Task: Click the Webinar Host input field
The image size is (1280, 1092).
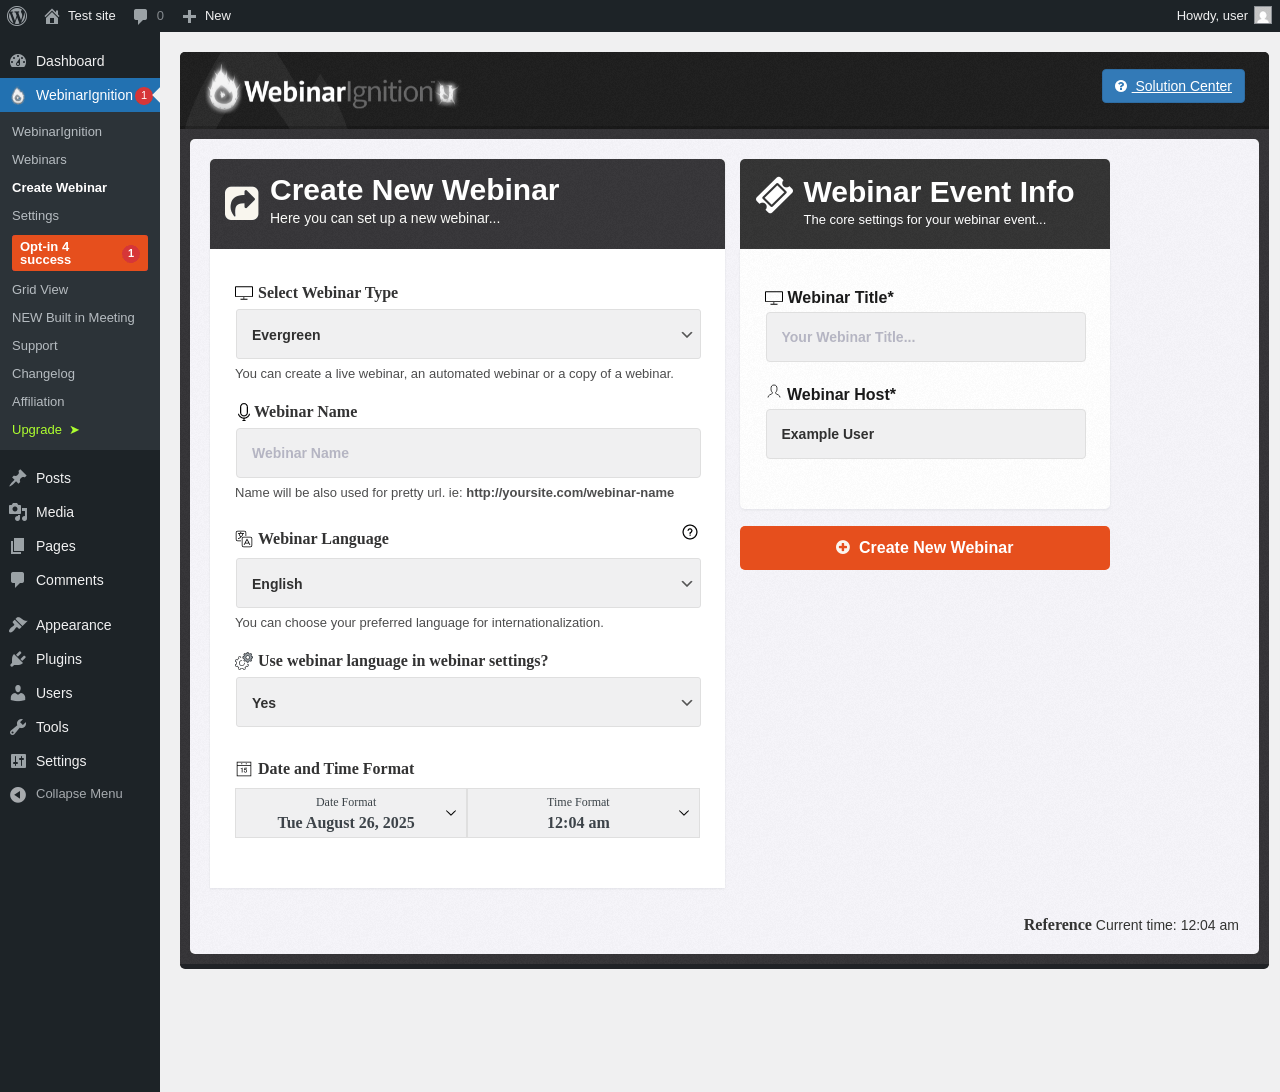Action: click(x=926, y=434)
